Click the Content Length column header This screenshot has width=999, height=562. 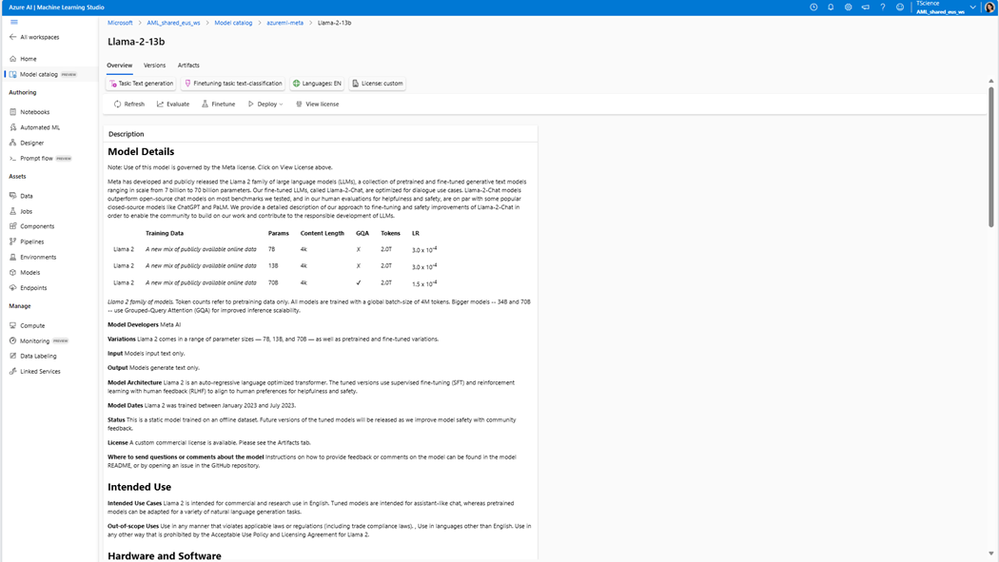tap(322, 233)
